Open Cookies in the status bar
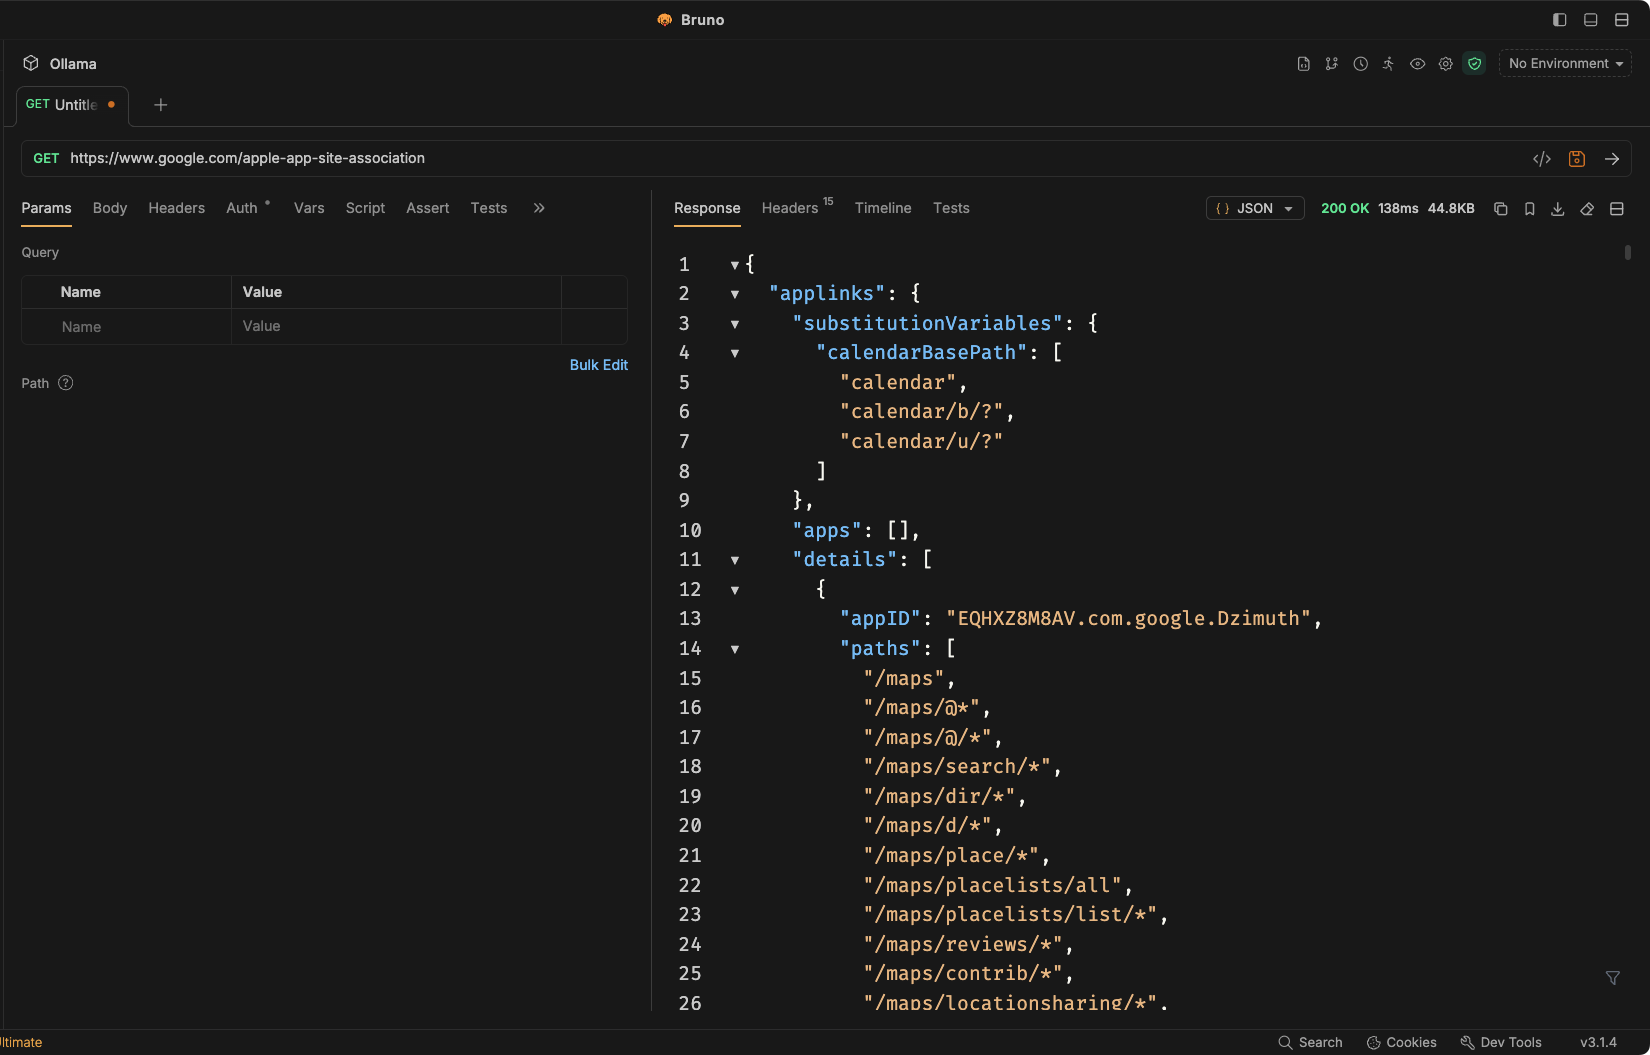This screenshot has width=1650, height=1055. 1401,1042
